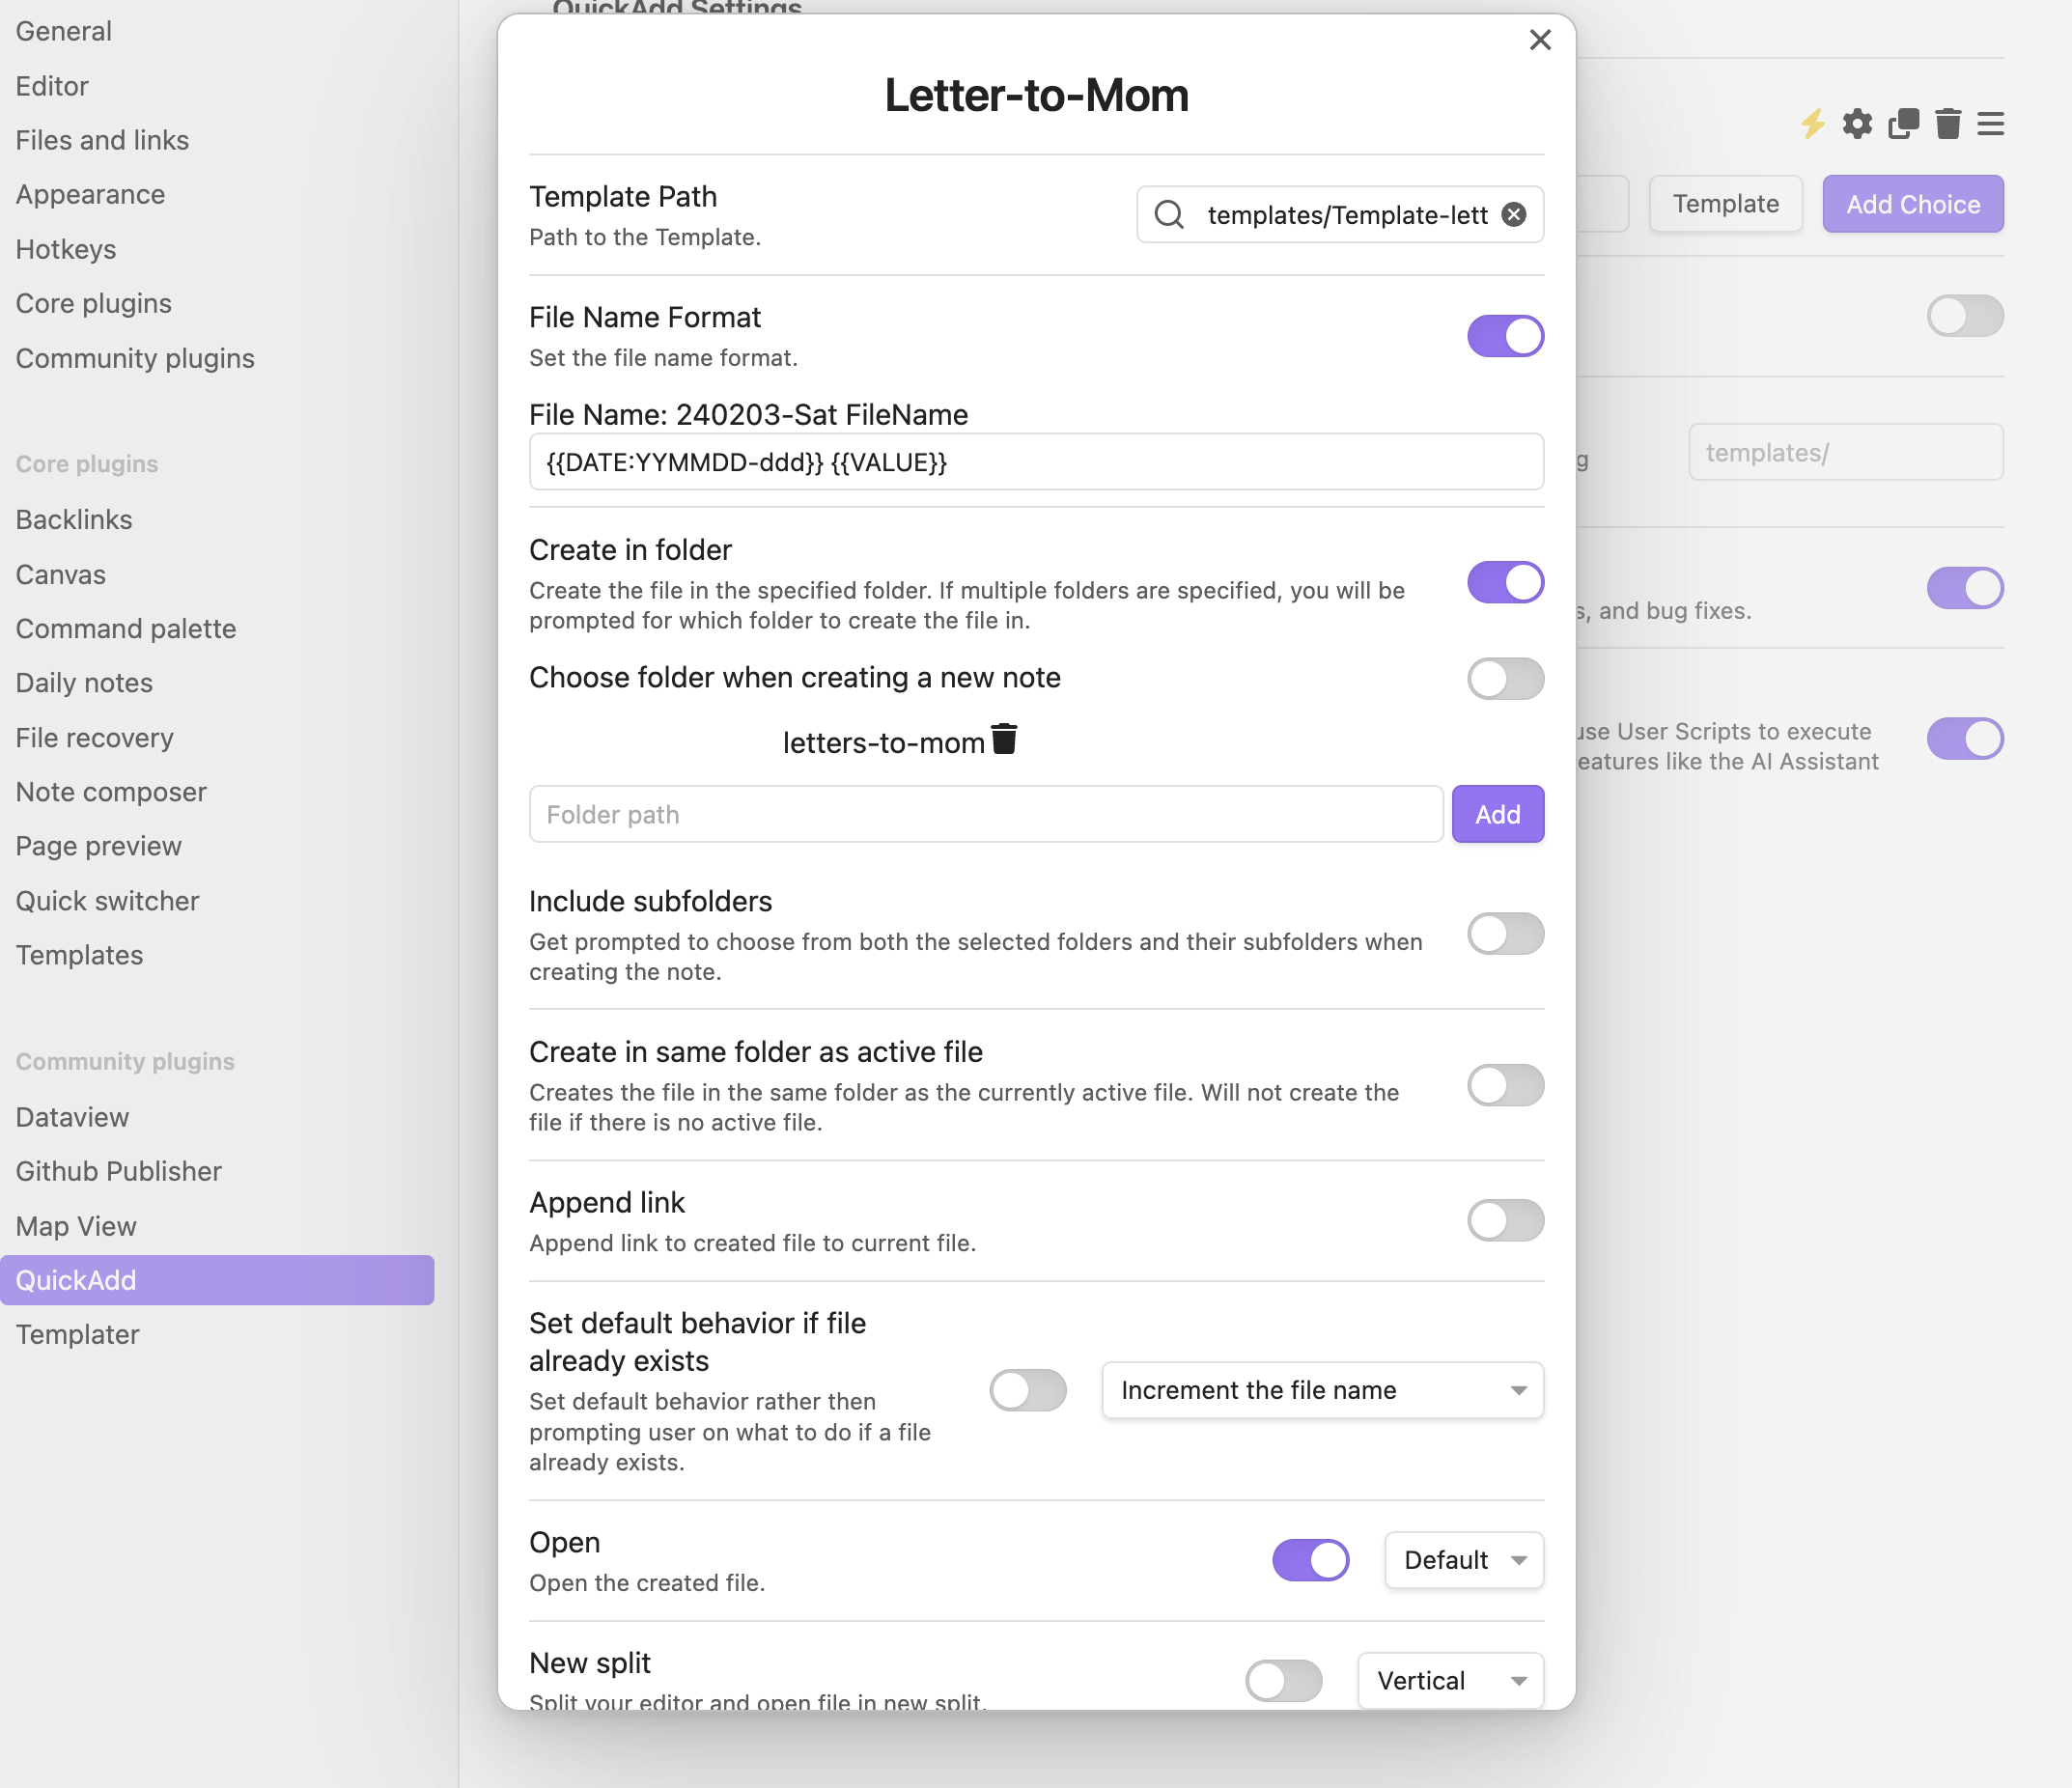Click the template path search icon
The height and width of the screenshot is (1788, 2072).
1168,214
